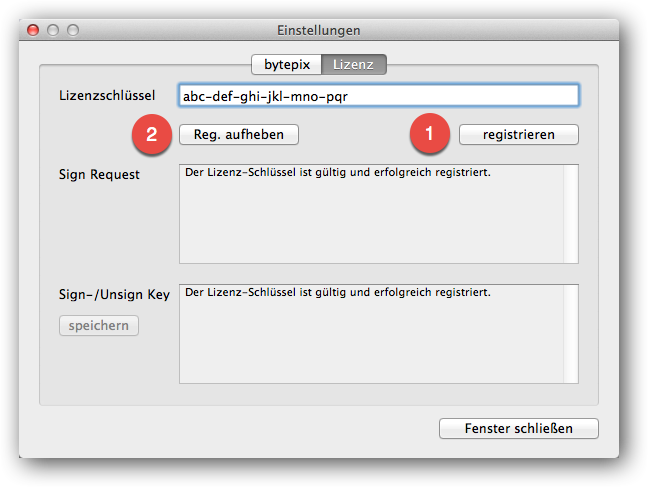
Task: Click inside the Sign Request text area
Action: click(x=372, y=214)
